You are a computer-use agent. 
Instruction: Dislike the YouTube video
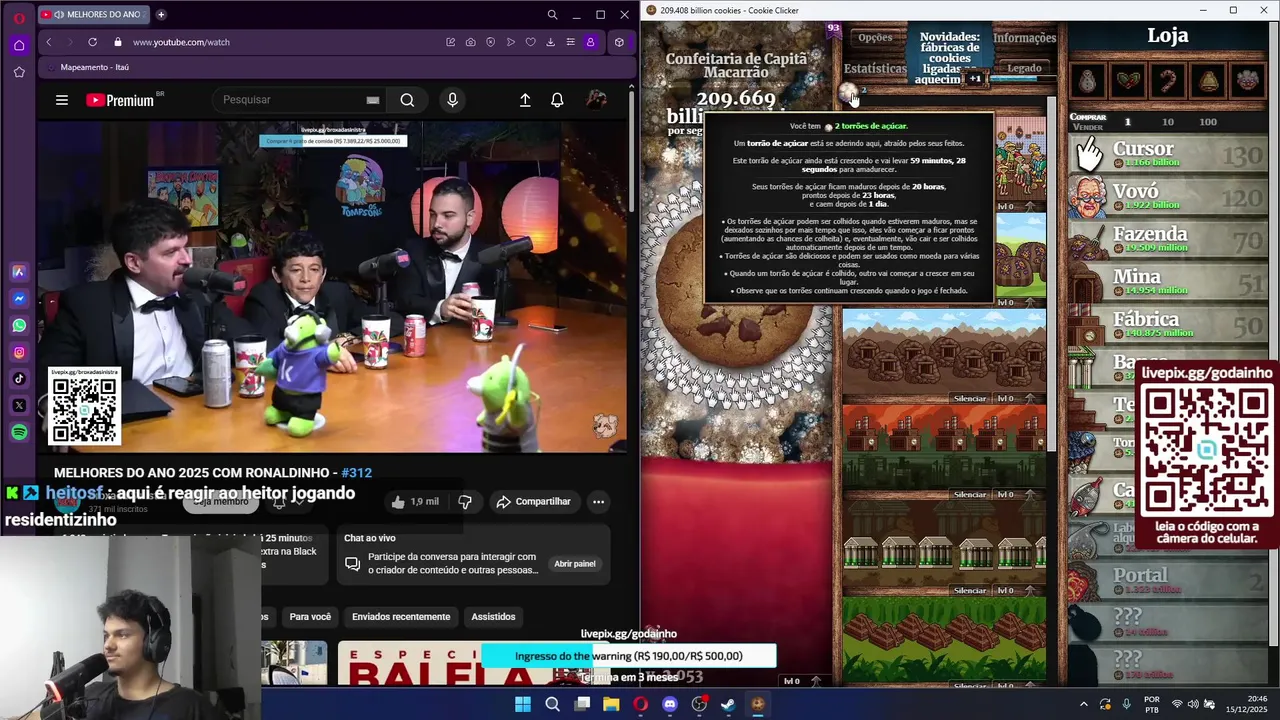[465, 502]
